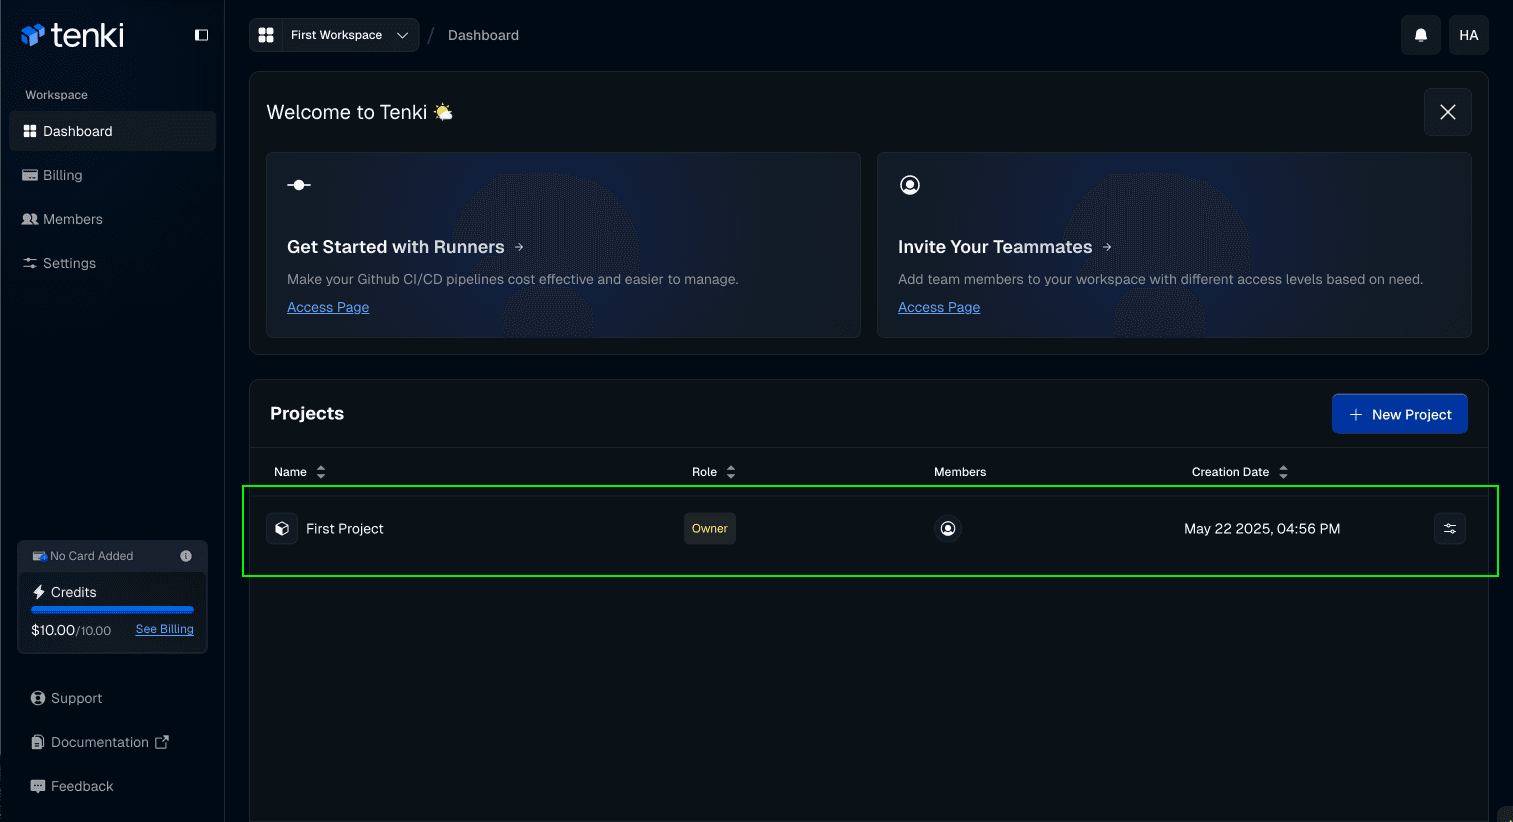
Task: Open the Get Started with Runners heading
Action: (x=395, y=247)
